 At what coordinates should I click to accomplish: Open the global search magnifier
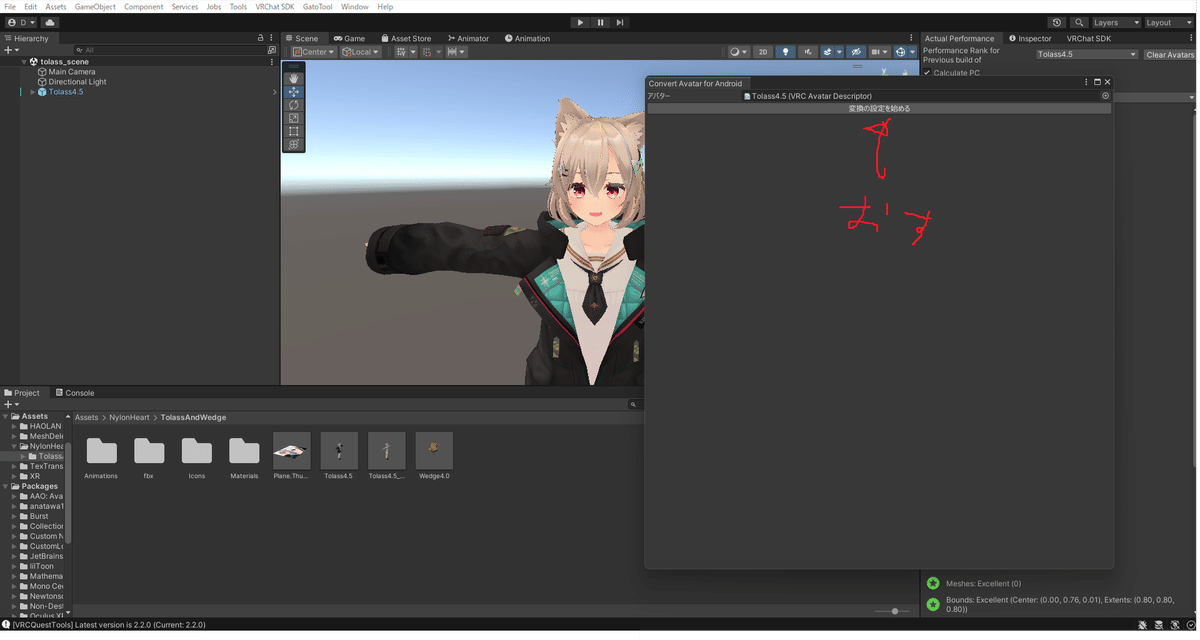1079,22
